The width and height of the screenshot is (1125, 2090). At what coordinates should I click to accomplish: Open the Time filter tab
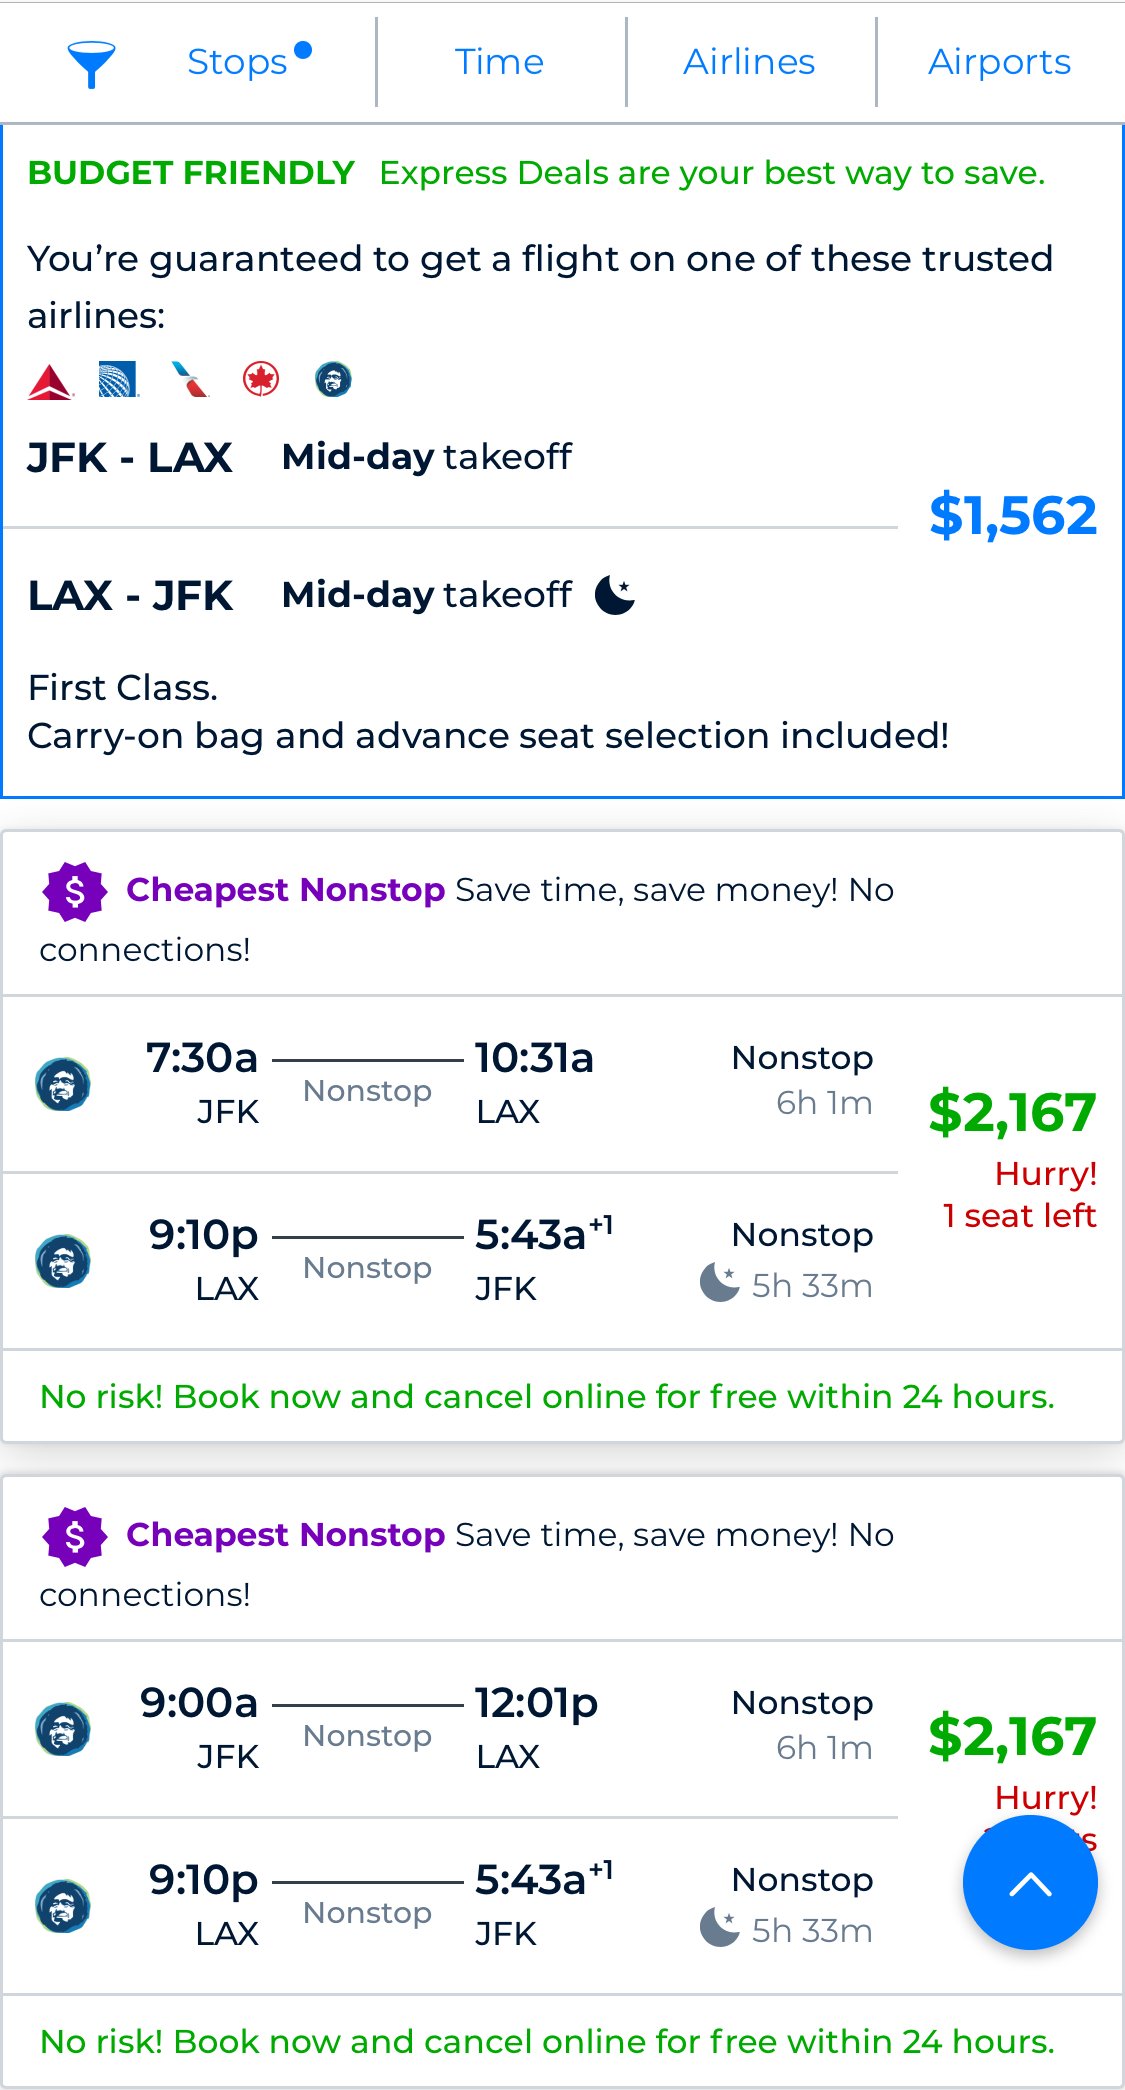pos(500,62)
